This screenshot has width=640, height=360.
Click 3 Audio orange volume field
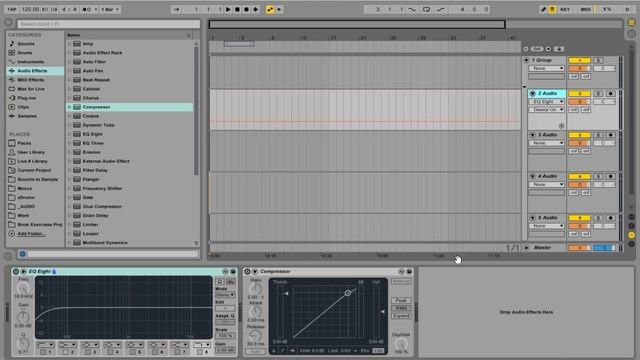pyautogui.click(x=579, y=143)
